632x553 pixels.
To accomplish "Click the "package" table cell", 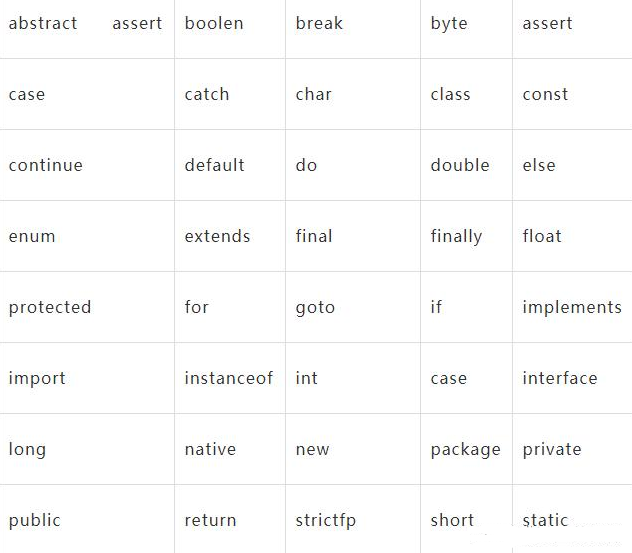I will coord(466,449).
